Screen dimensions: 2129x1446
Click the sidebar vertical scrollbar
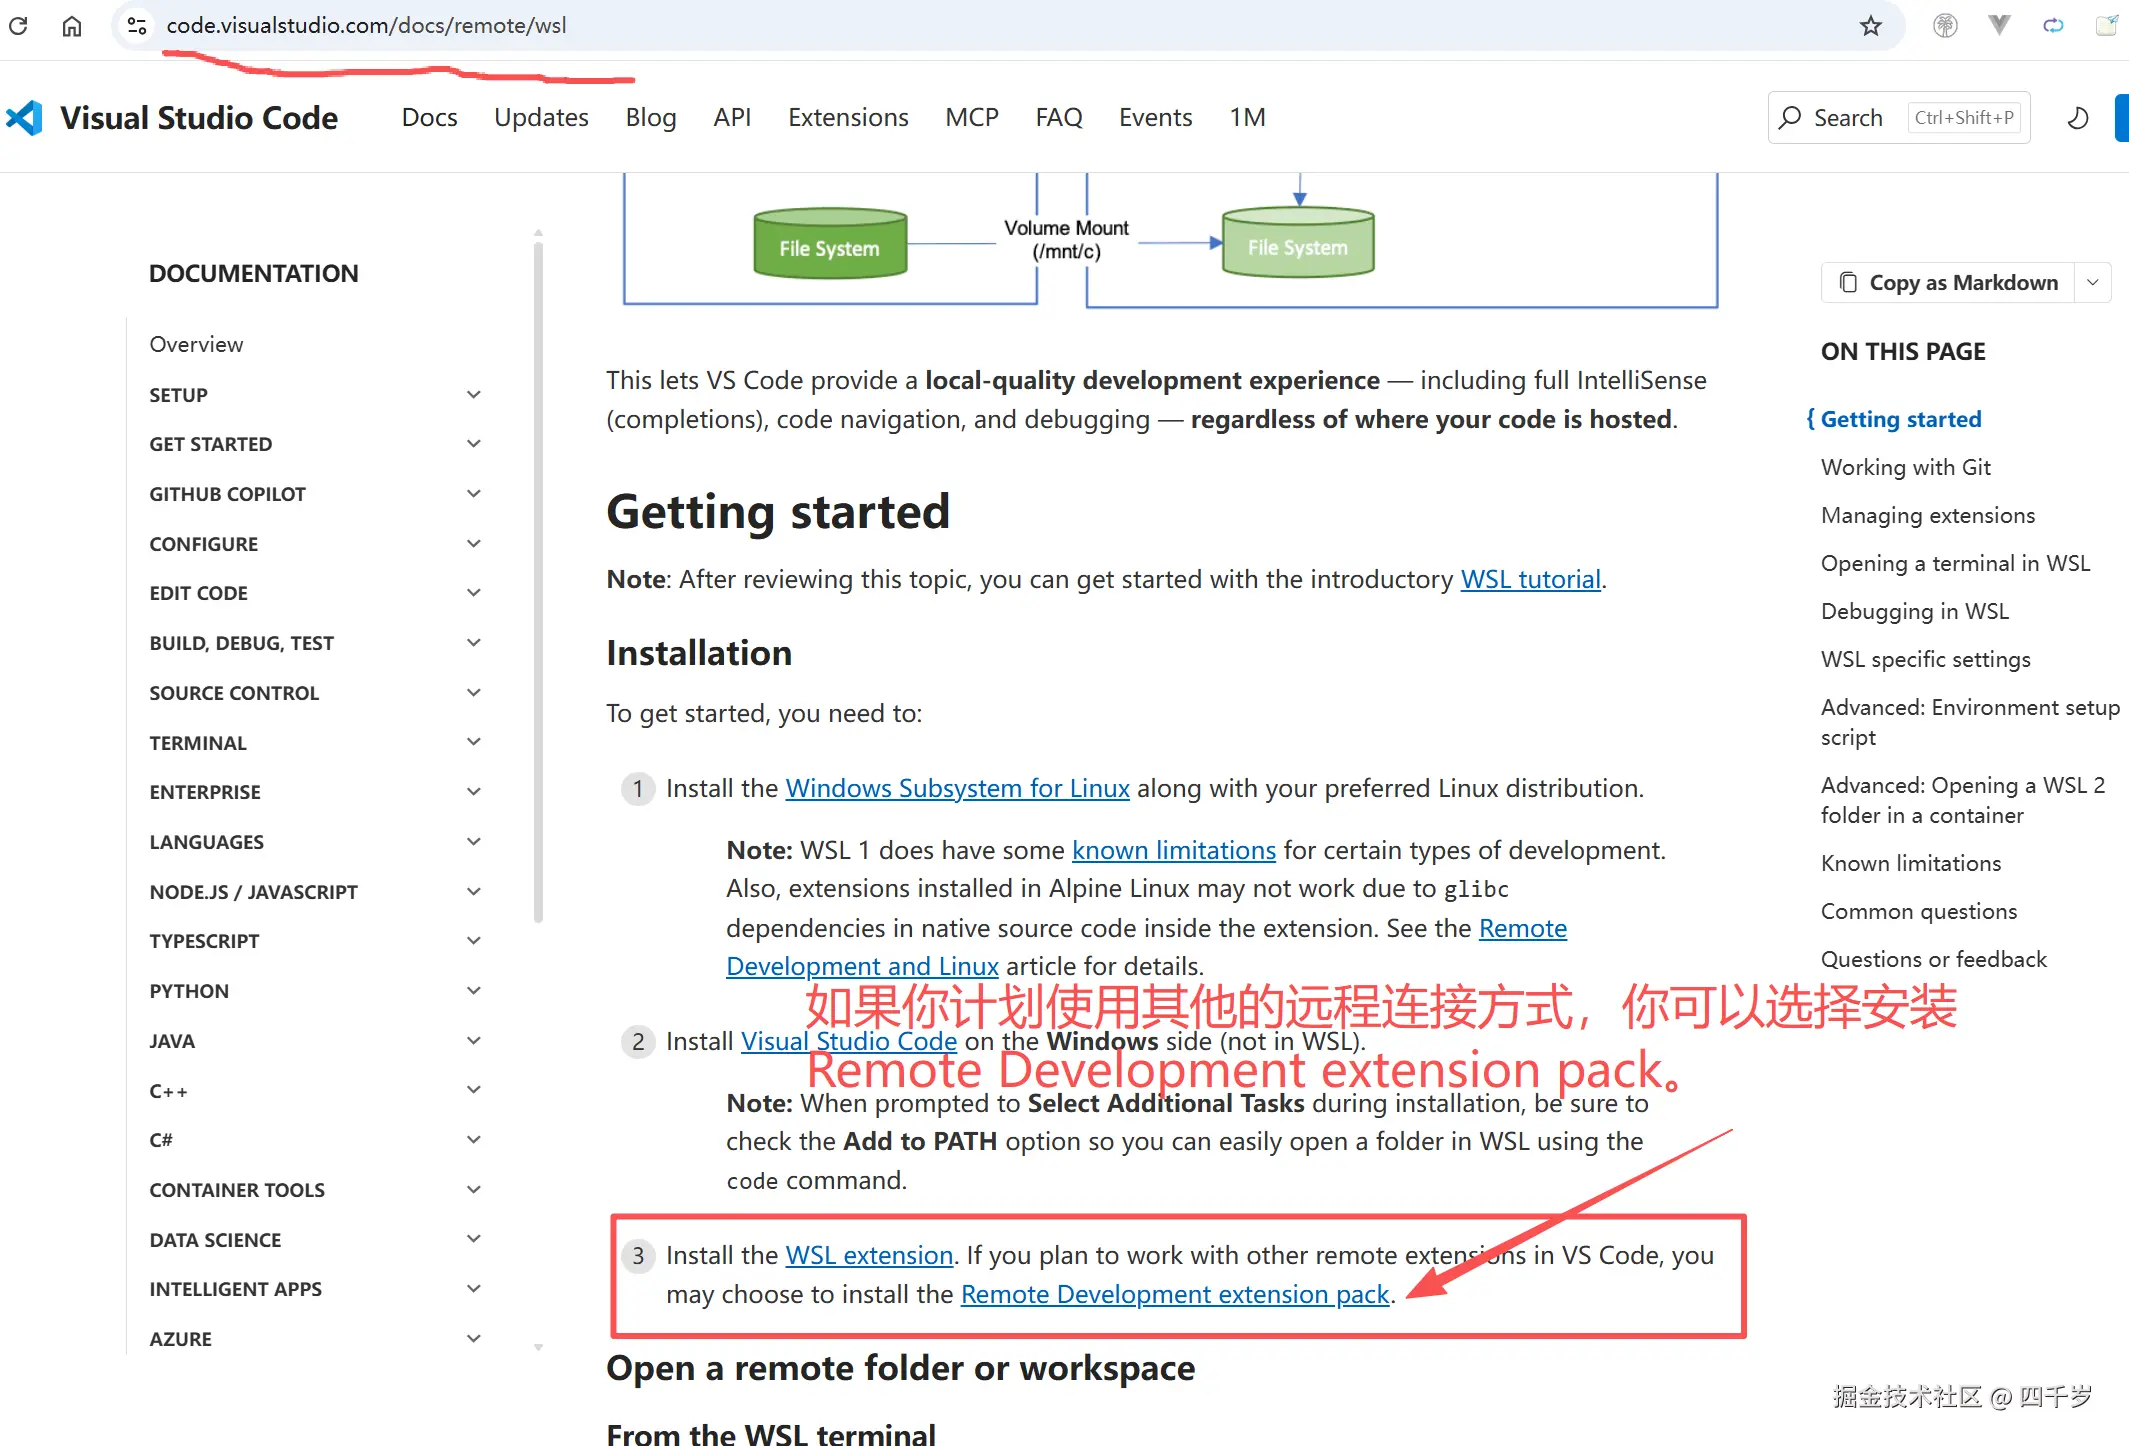click(x=538, y=580)
